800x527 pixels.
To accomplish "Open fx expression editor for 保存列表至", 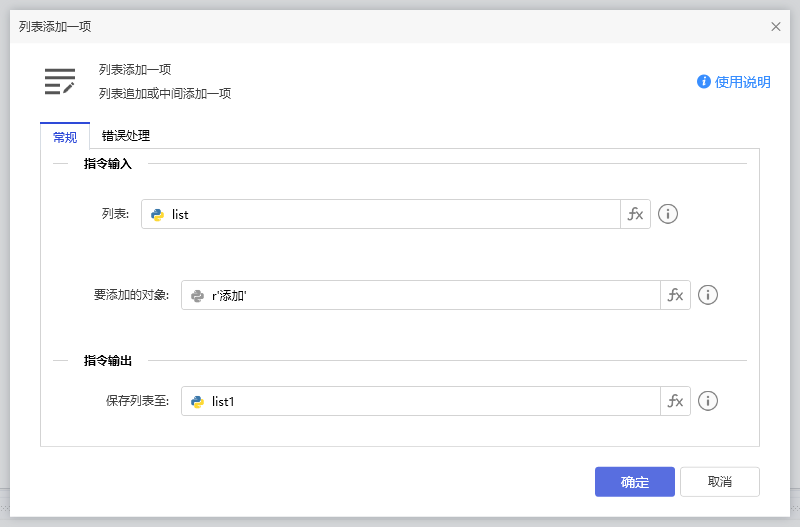I will 675,401.
